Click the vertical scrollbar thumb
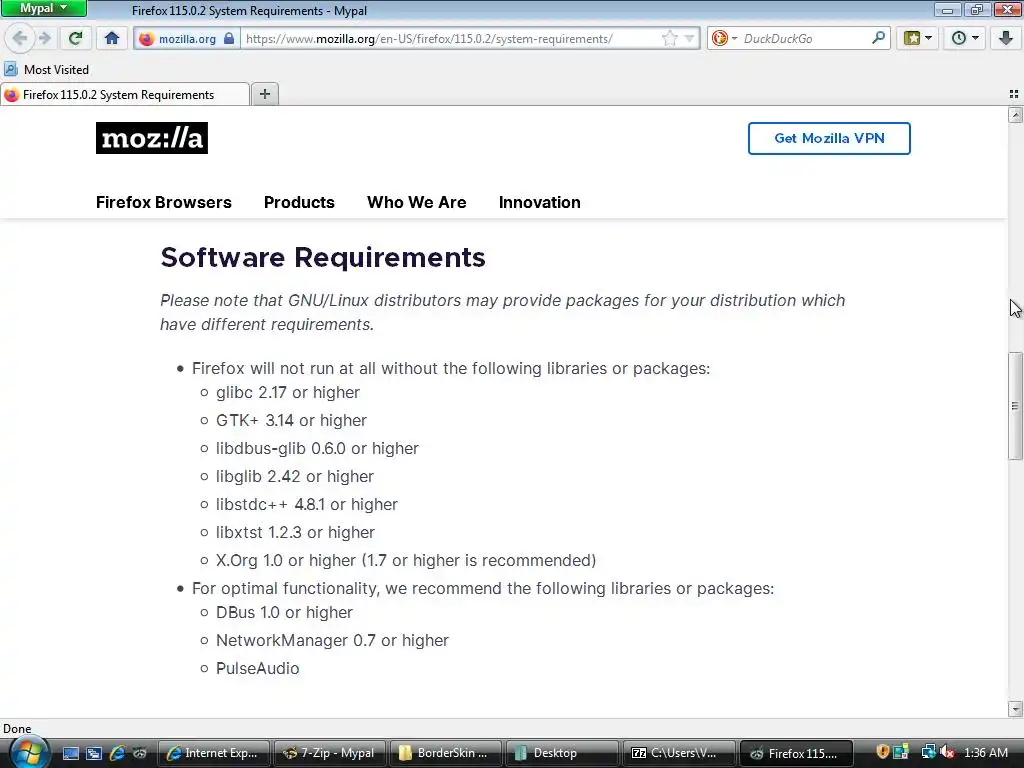This screenshot has height=768, width=1024. (x=1015, y=406)
